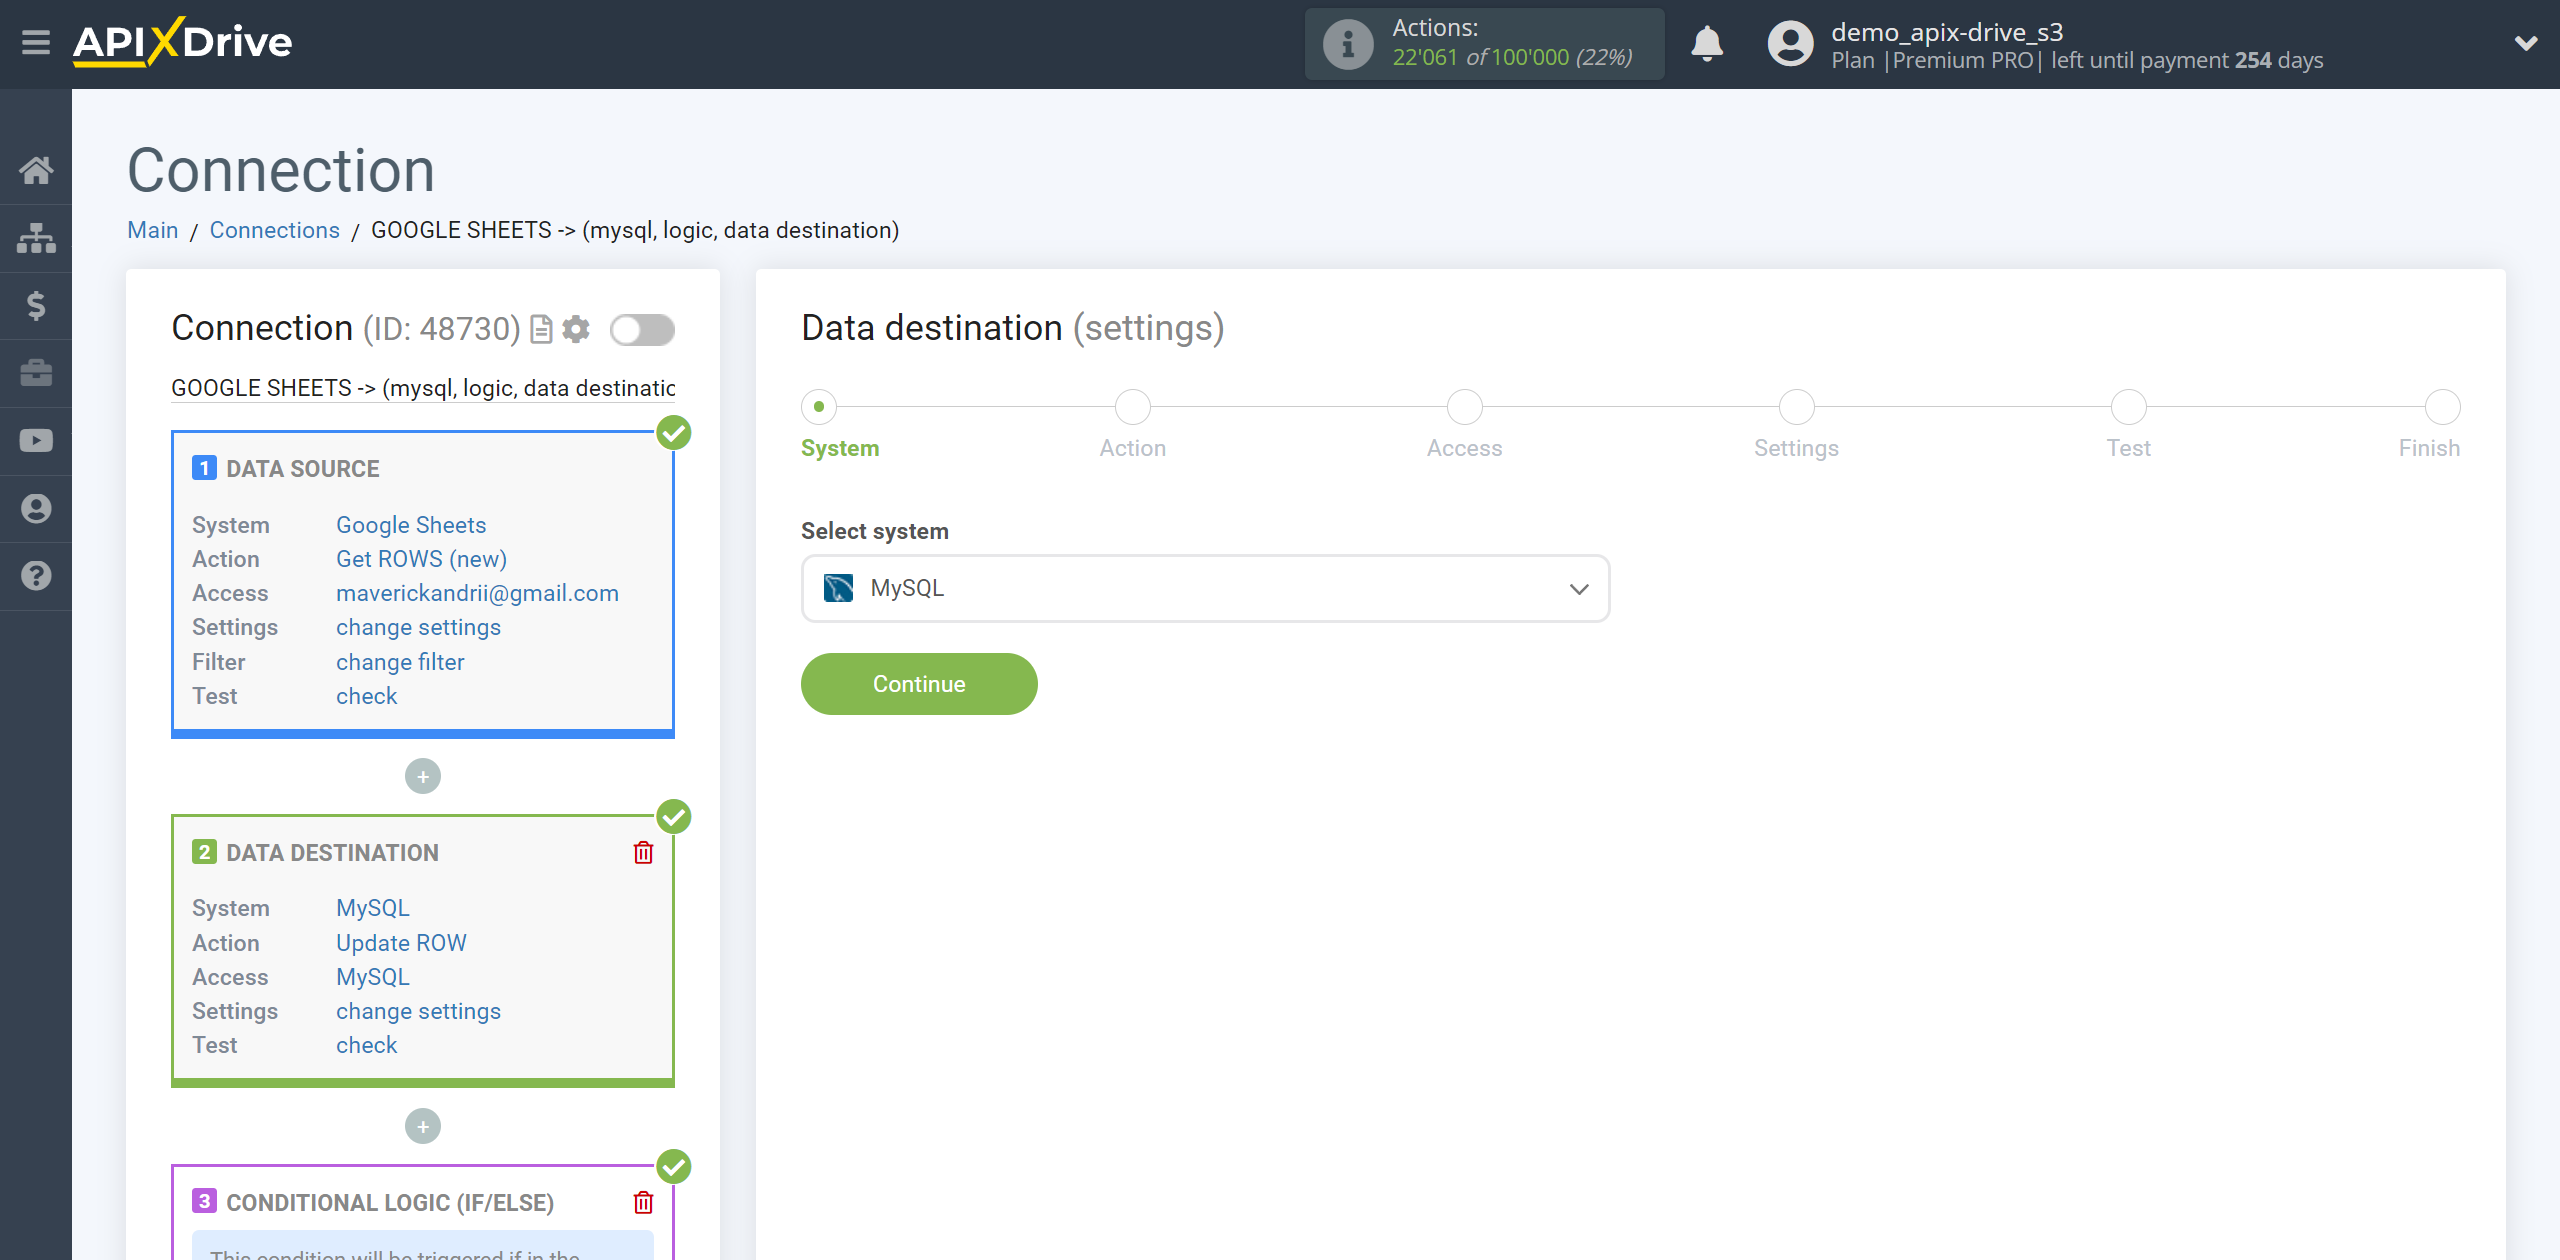Open the Main breadcrumb link
The width and height of the screenshot is (2560, 1260).
click(153, 230)
